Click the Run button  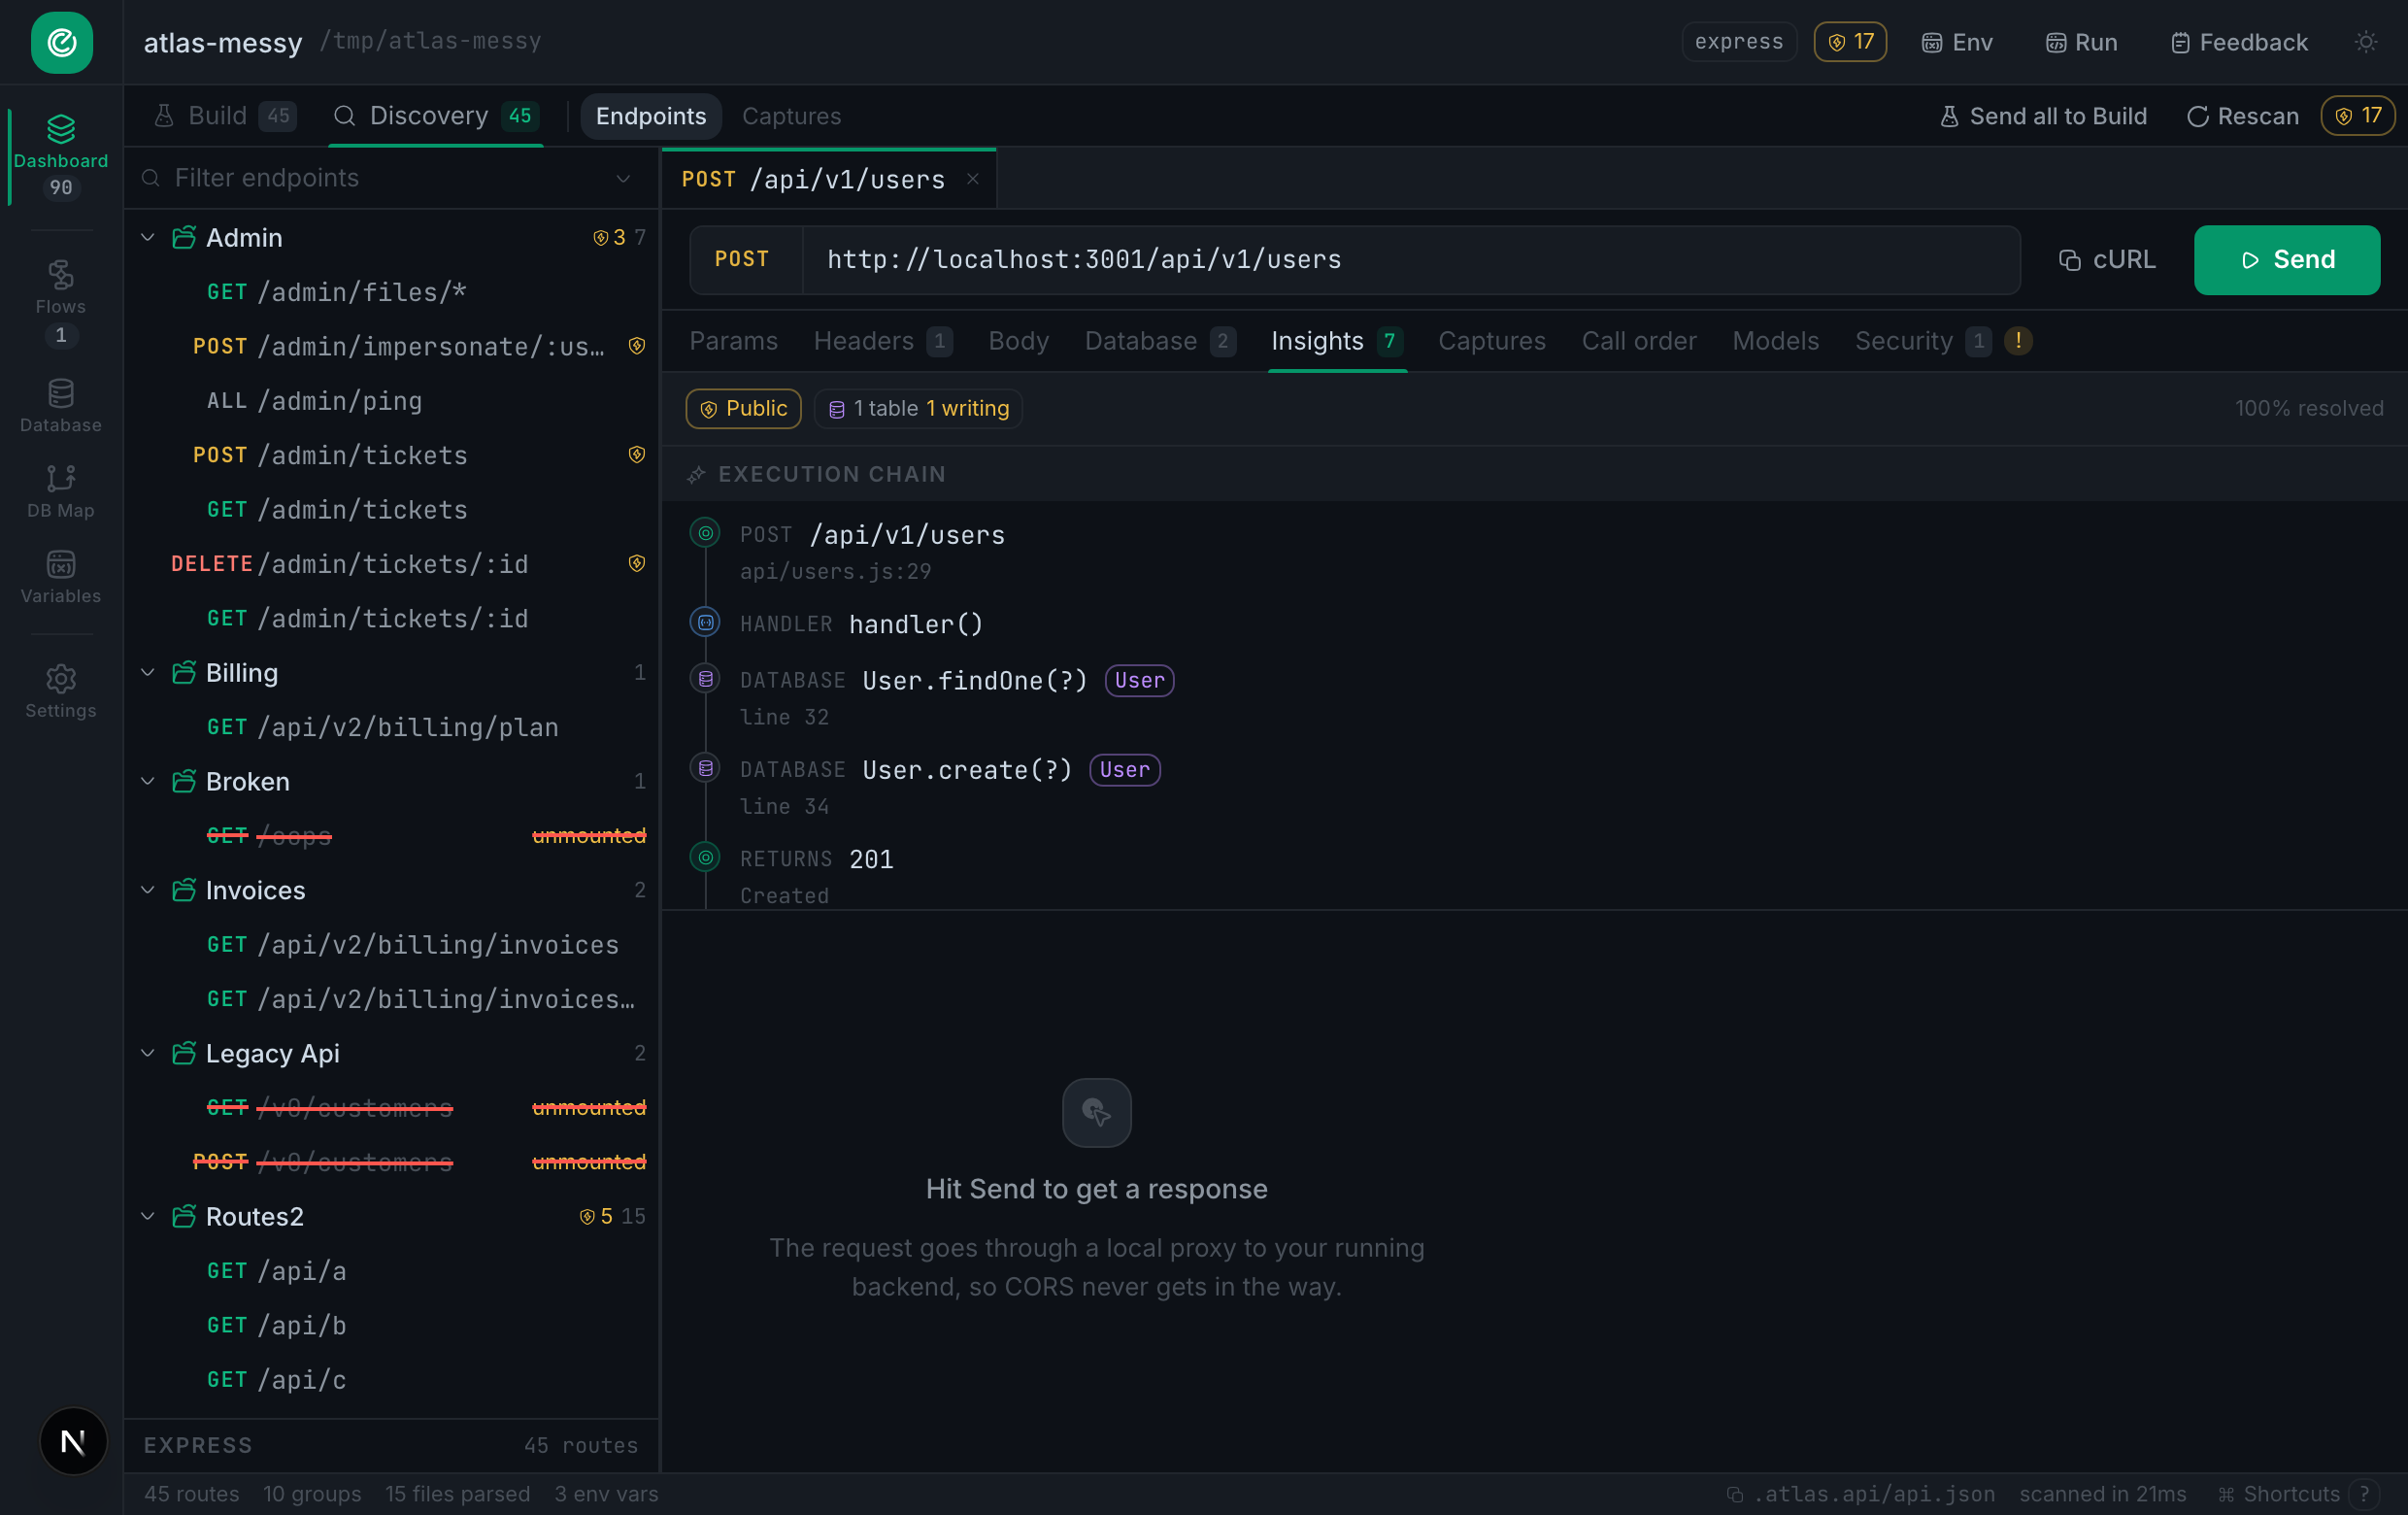(x=2080, y=42)
